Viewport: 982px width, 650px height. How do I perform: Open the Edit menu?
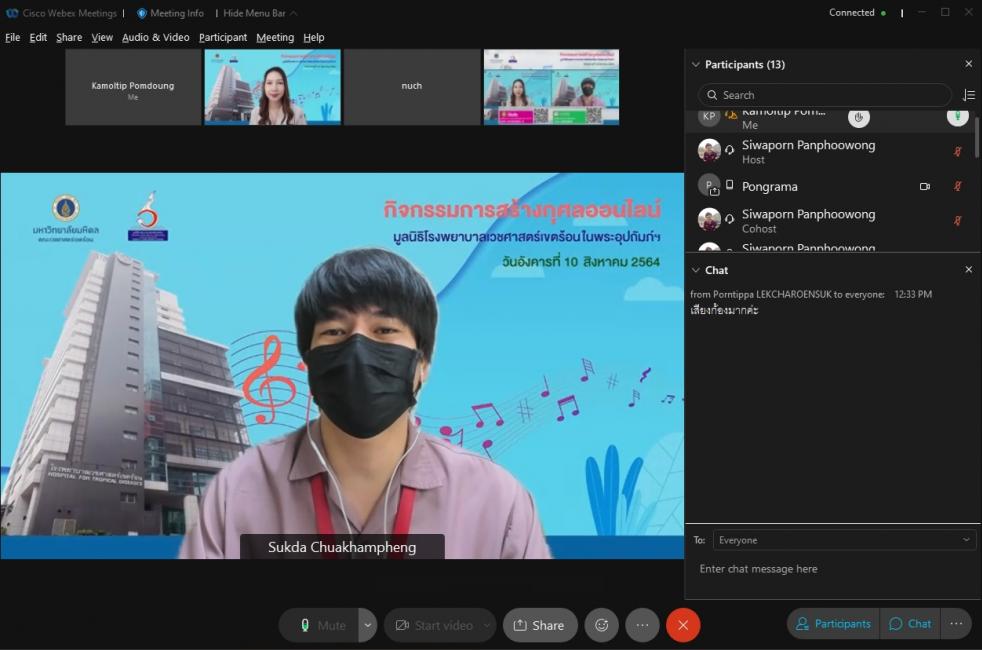point(38,38)
